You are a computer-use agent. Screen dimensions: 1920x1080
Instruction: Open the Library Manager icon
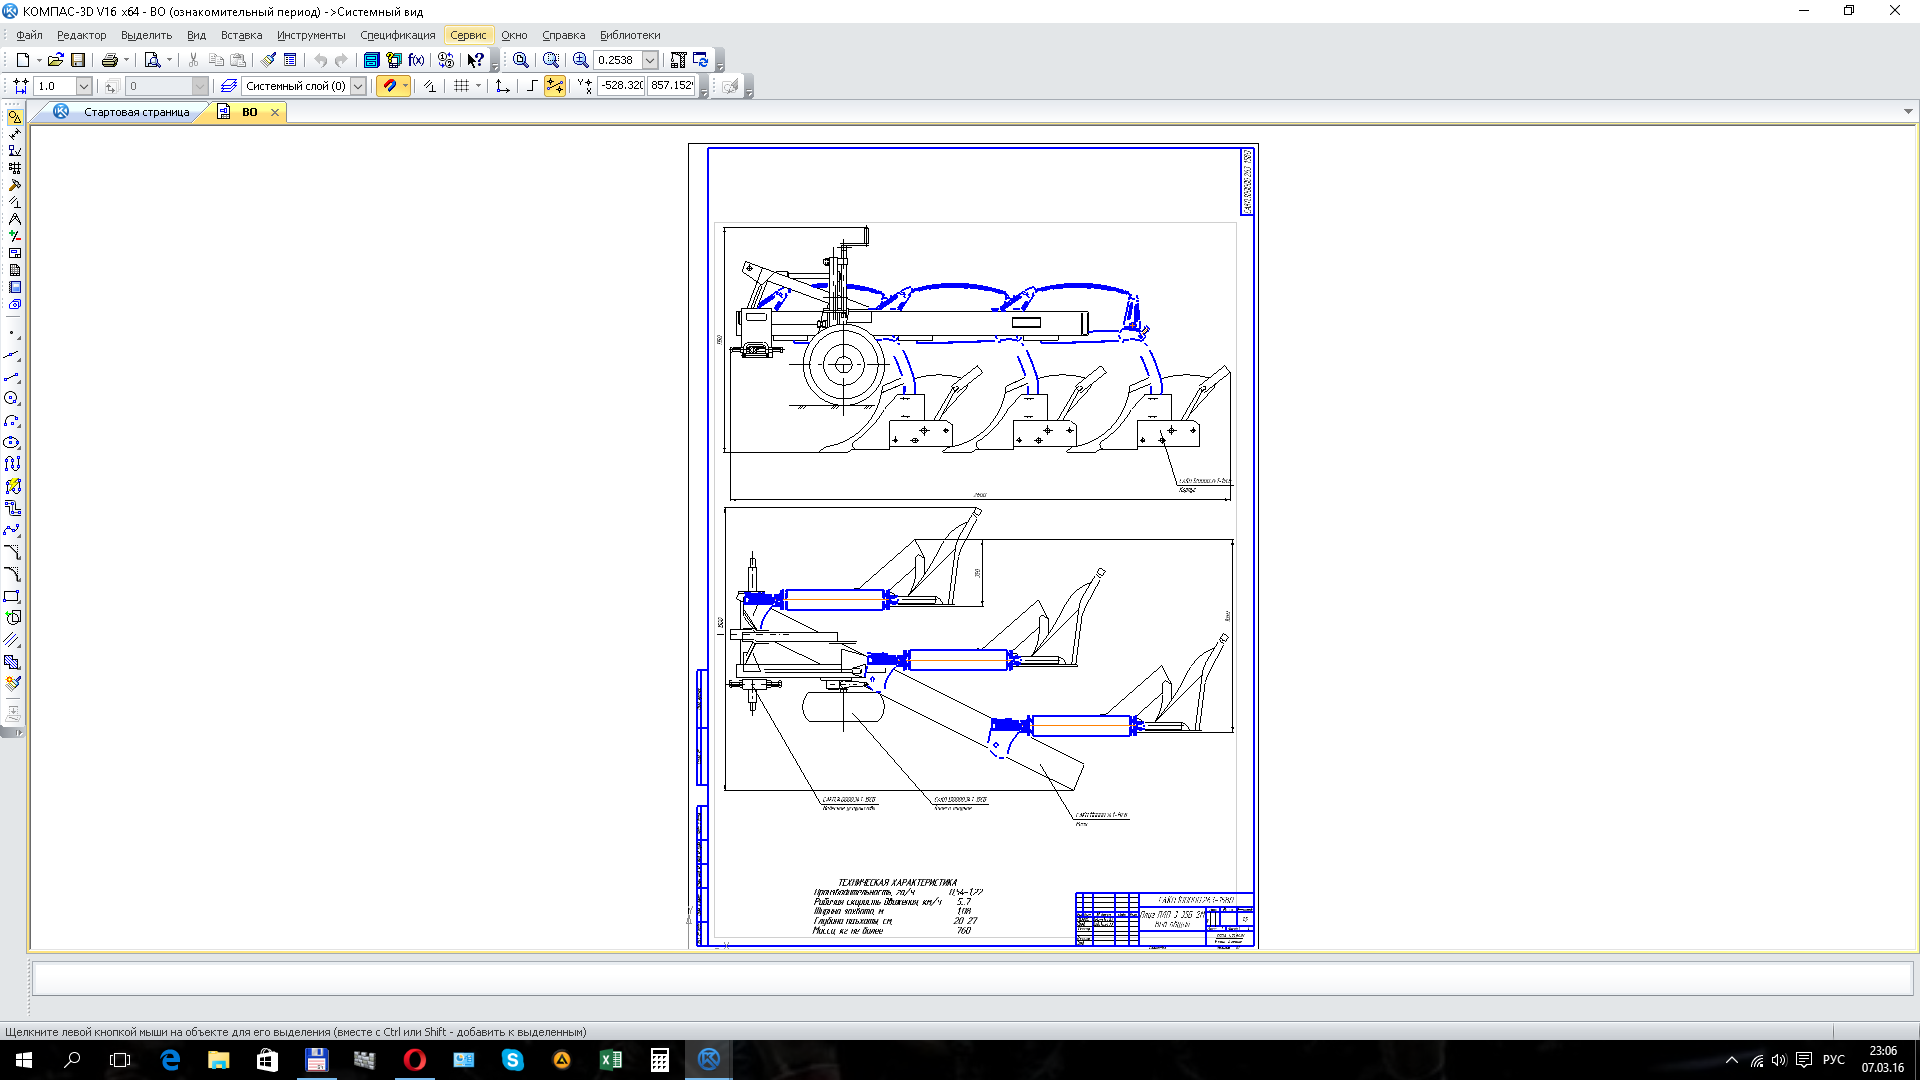coord(371,60)
